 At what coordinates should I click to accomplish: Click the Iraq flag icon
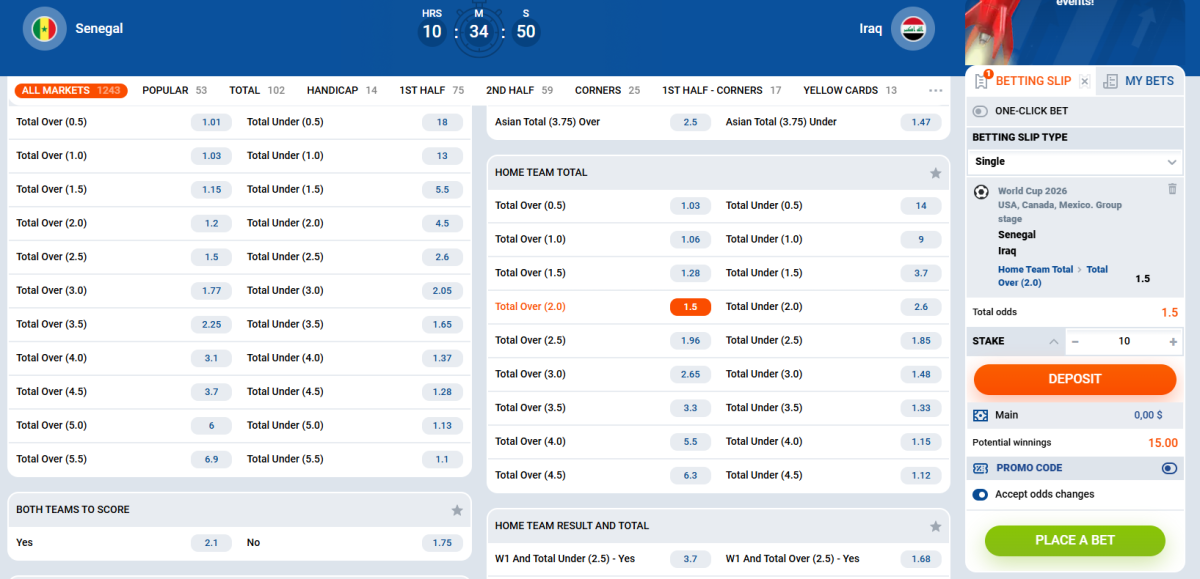[x=912, y=29]
